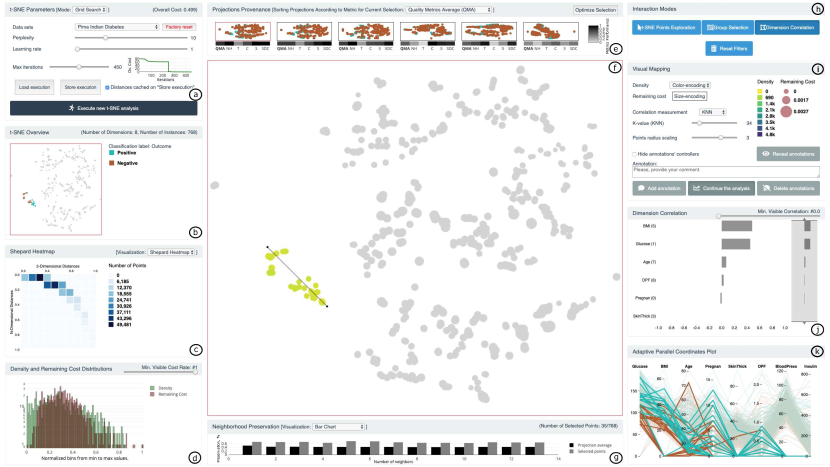The width and height of the screenshot is (830, 467).
Task: Click the trash icon on Reset Filters
Action: [712, 48]
